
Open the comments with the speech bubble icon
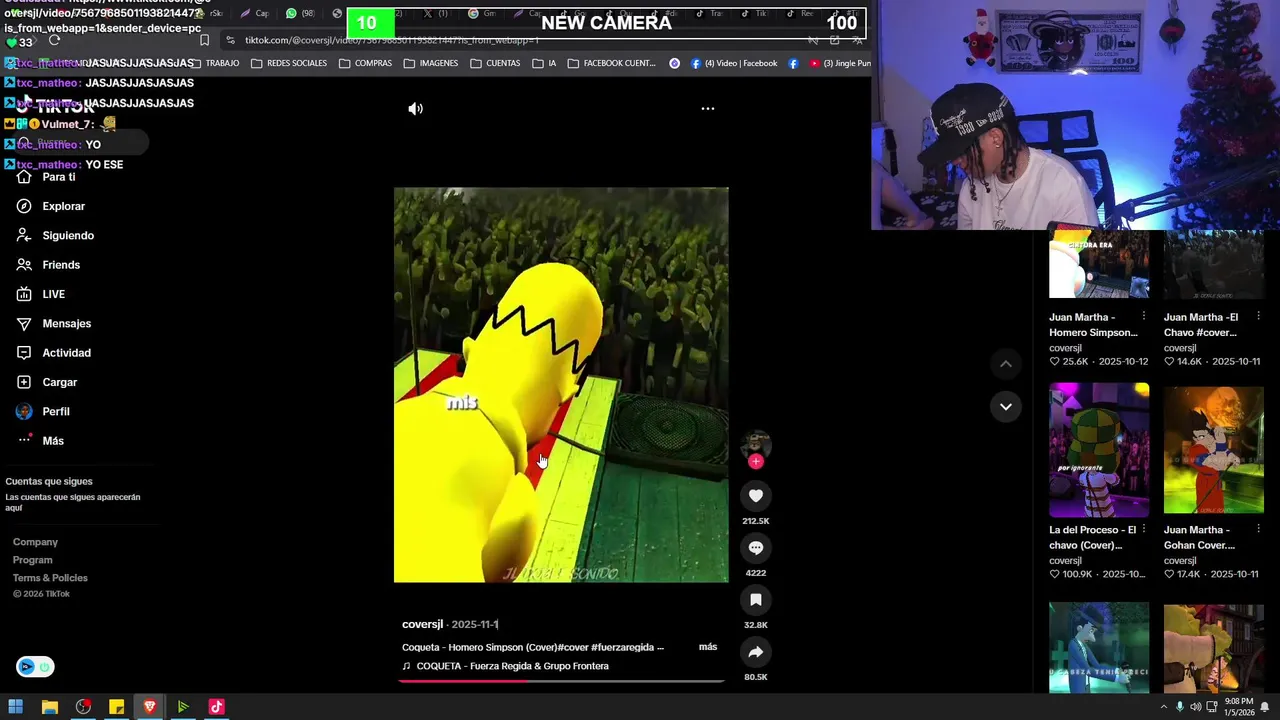click(756, 548)
